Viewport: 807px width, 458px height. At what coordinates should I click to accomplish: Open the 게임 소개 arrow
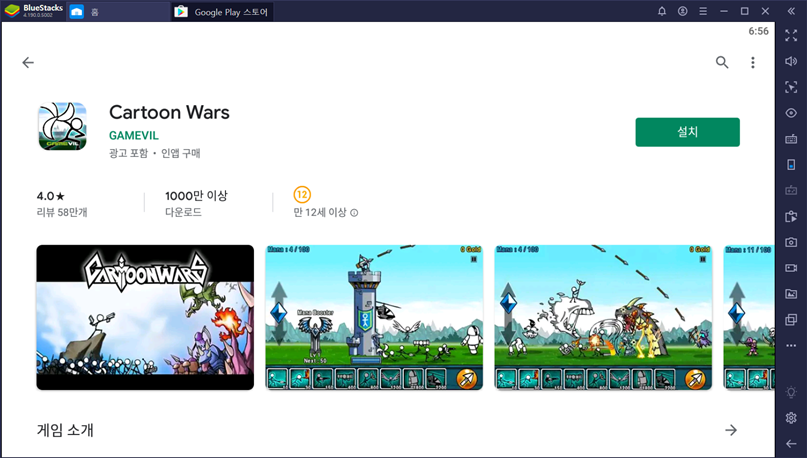coord(731,430)
